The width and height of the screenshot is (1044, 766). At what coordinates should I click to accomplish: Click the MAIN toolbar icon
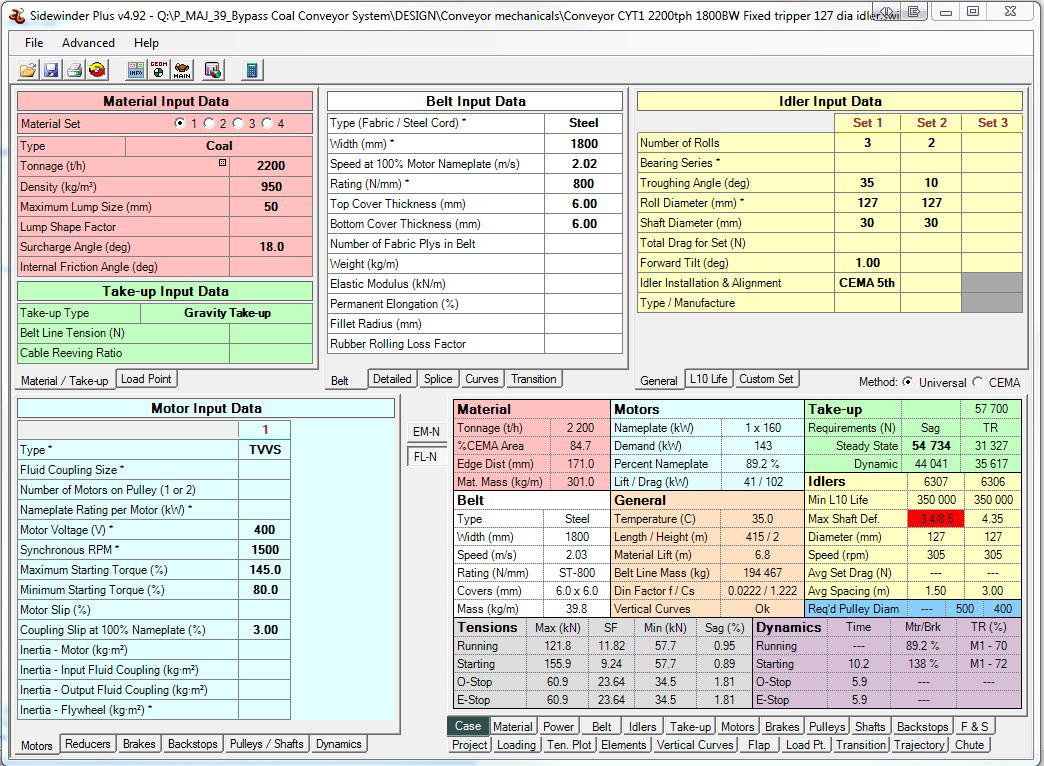pos(182,70)
